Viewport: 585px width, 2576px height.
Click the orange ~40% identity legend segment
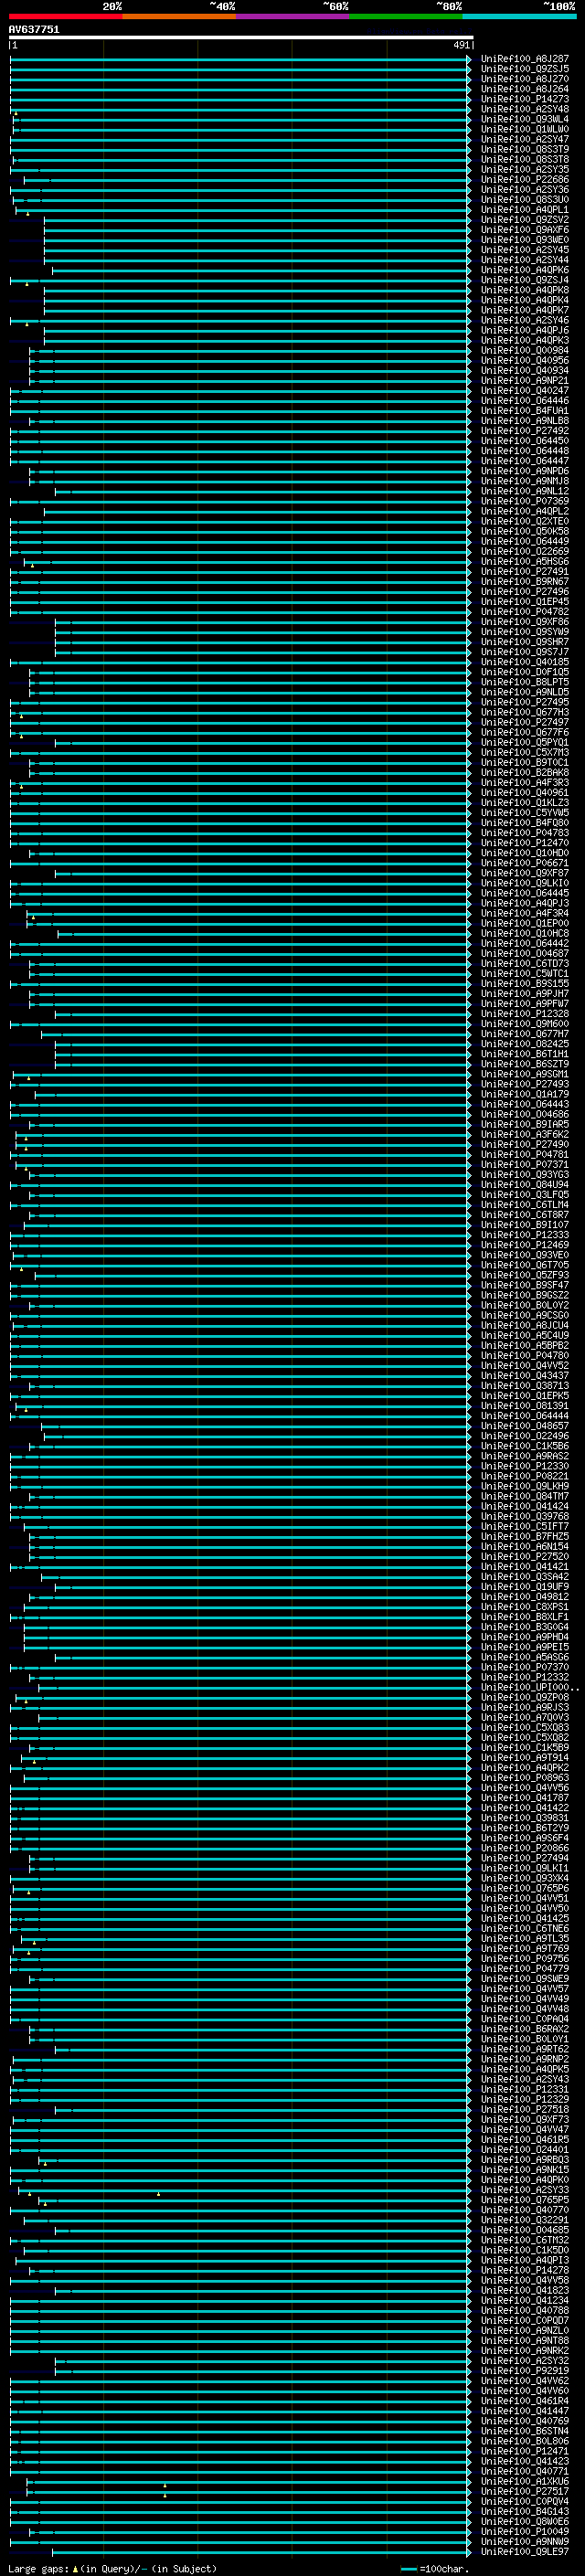(179, 16)
